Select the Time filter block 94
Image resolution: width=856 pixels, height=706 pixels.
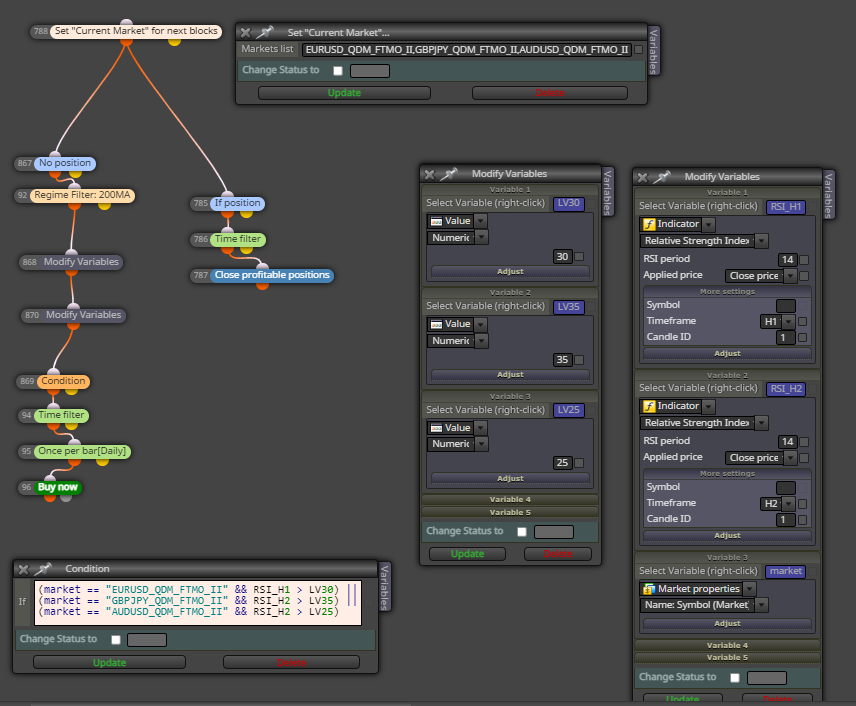pyautogui.click(x=61, y=415)
